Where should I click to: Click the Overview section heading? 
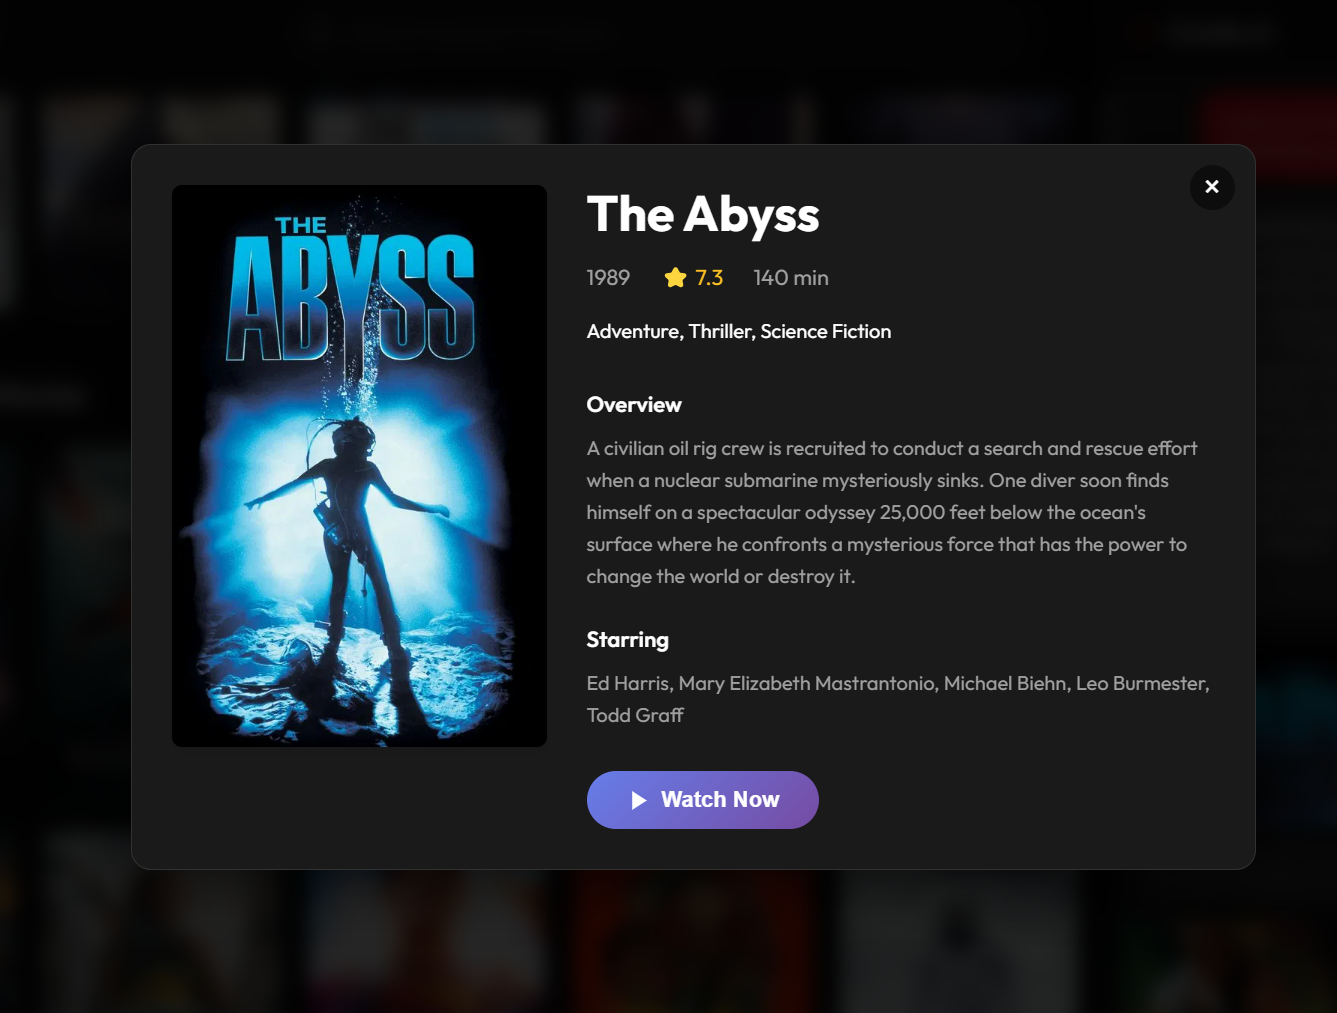coord(634,405)
